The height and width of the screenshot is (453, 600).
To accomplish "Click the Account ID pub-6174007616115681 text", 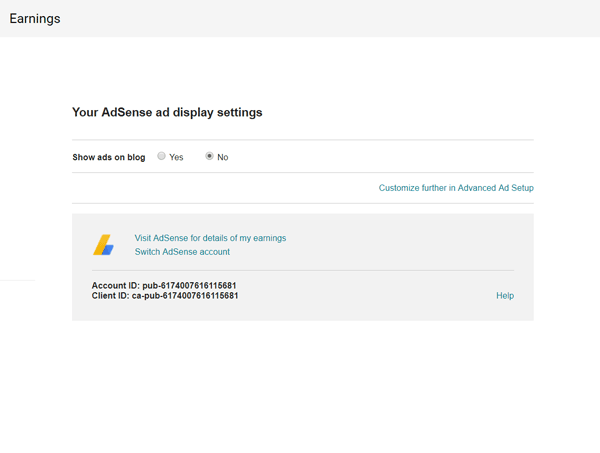I will pos(164,285).
